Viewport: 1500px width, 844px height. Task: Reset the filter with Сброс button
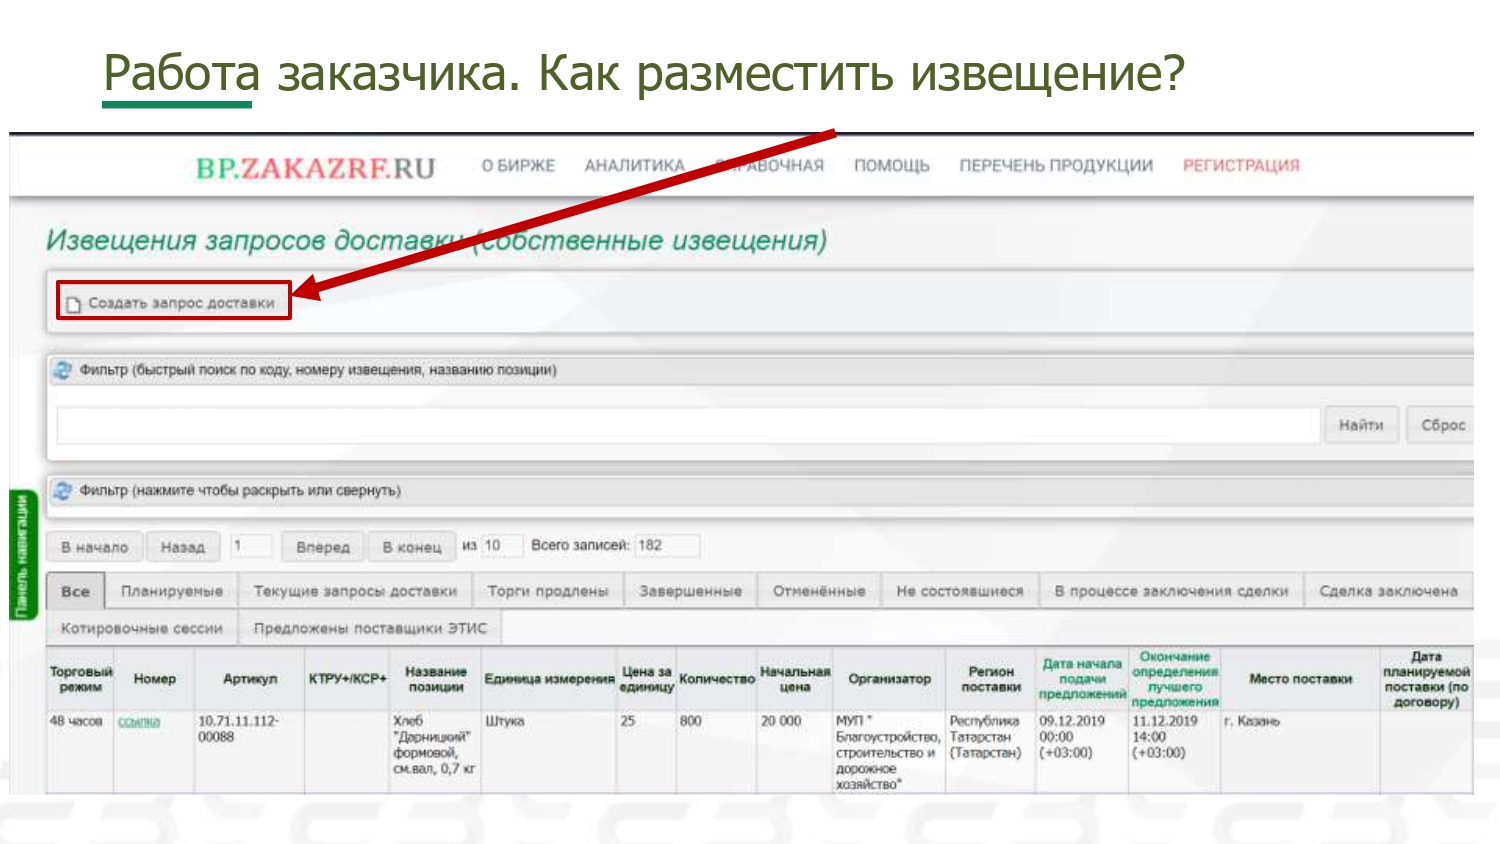point(1442,425)
